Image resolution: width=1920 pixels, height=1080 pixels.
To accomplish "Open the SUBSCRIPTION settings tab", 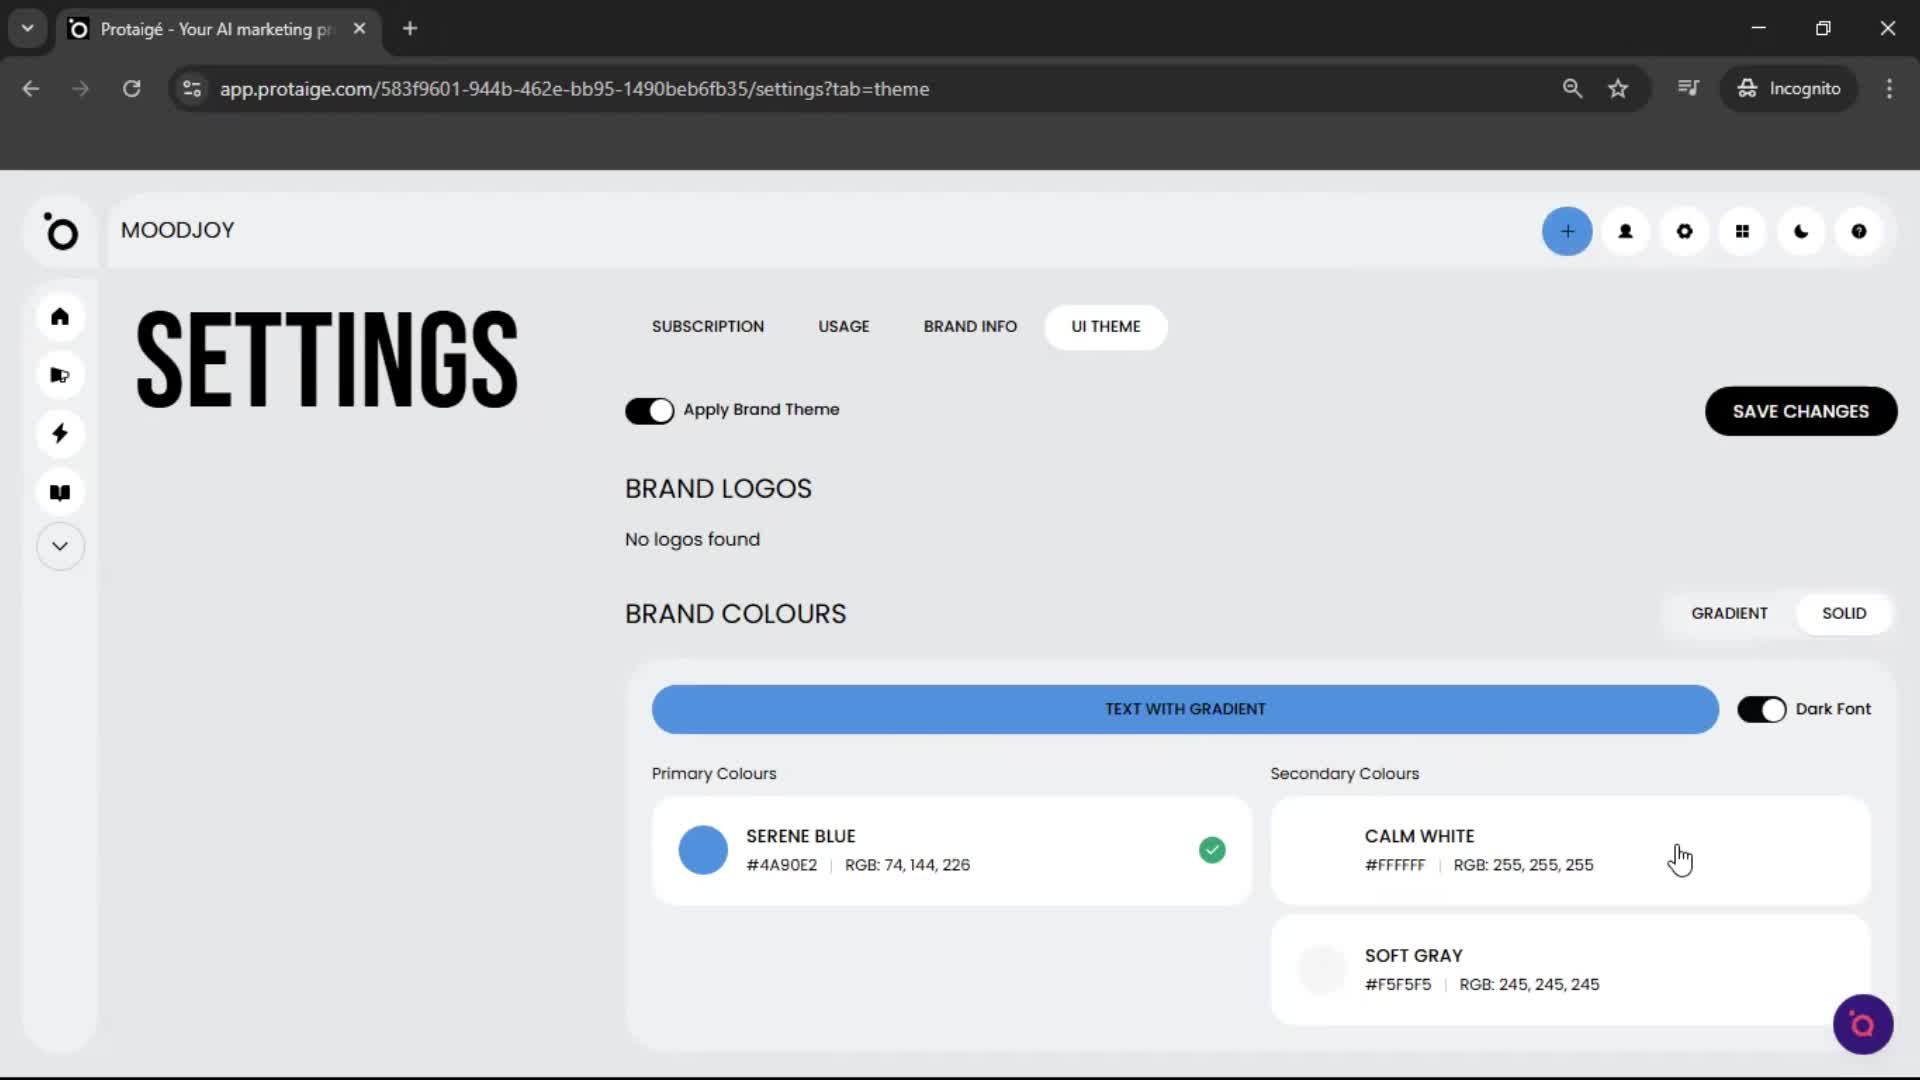I will click(x=707, y=326).
